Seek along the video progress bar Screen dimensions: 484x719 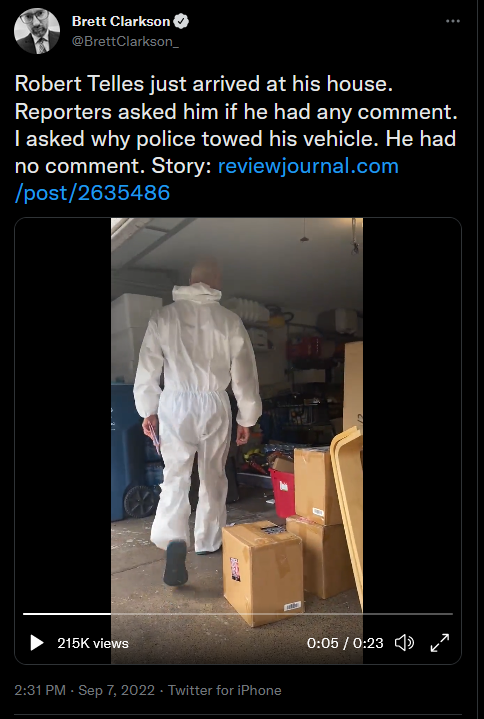(238, 614)
